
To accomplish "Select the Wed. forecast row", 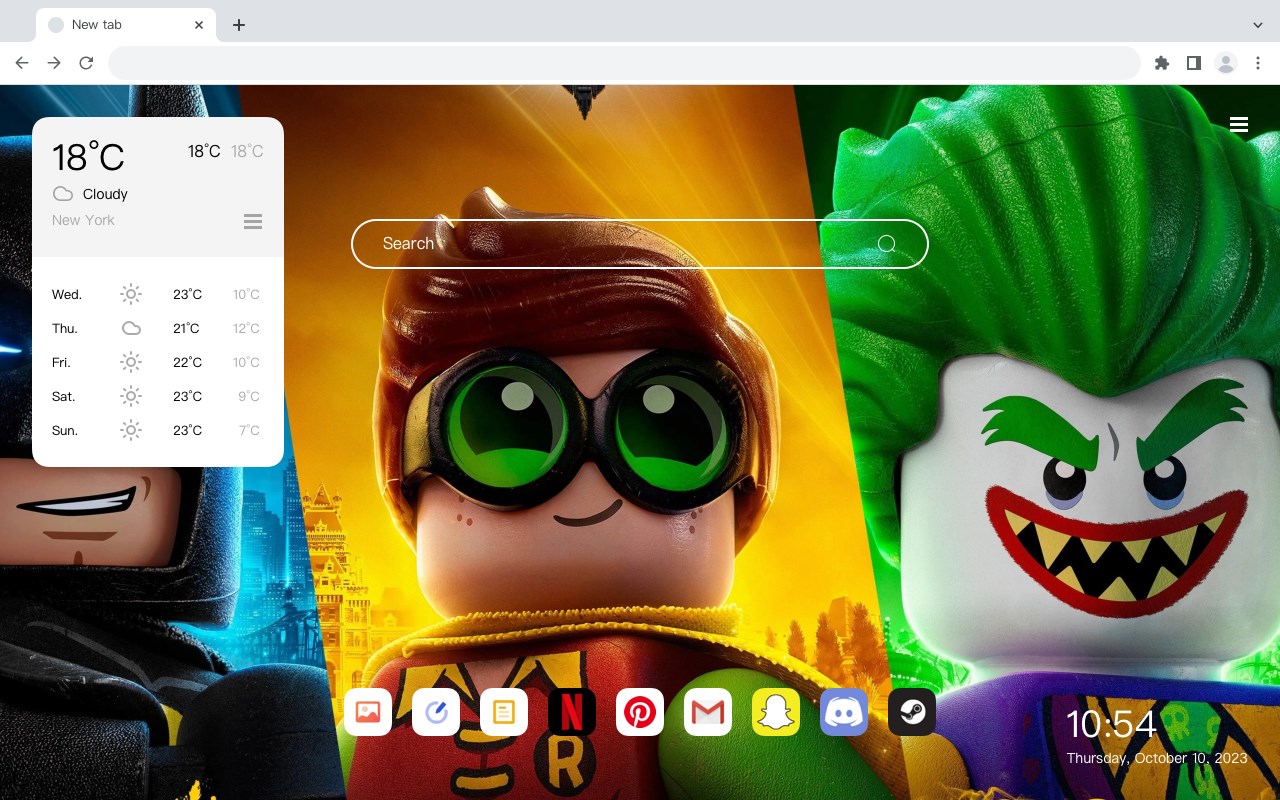I will tap(158, 294).
